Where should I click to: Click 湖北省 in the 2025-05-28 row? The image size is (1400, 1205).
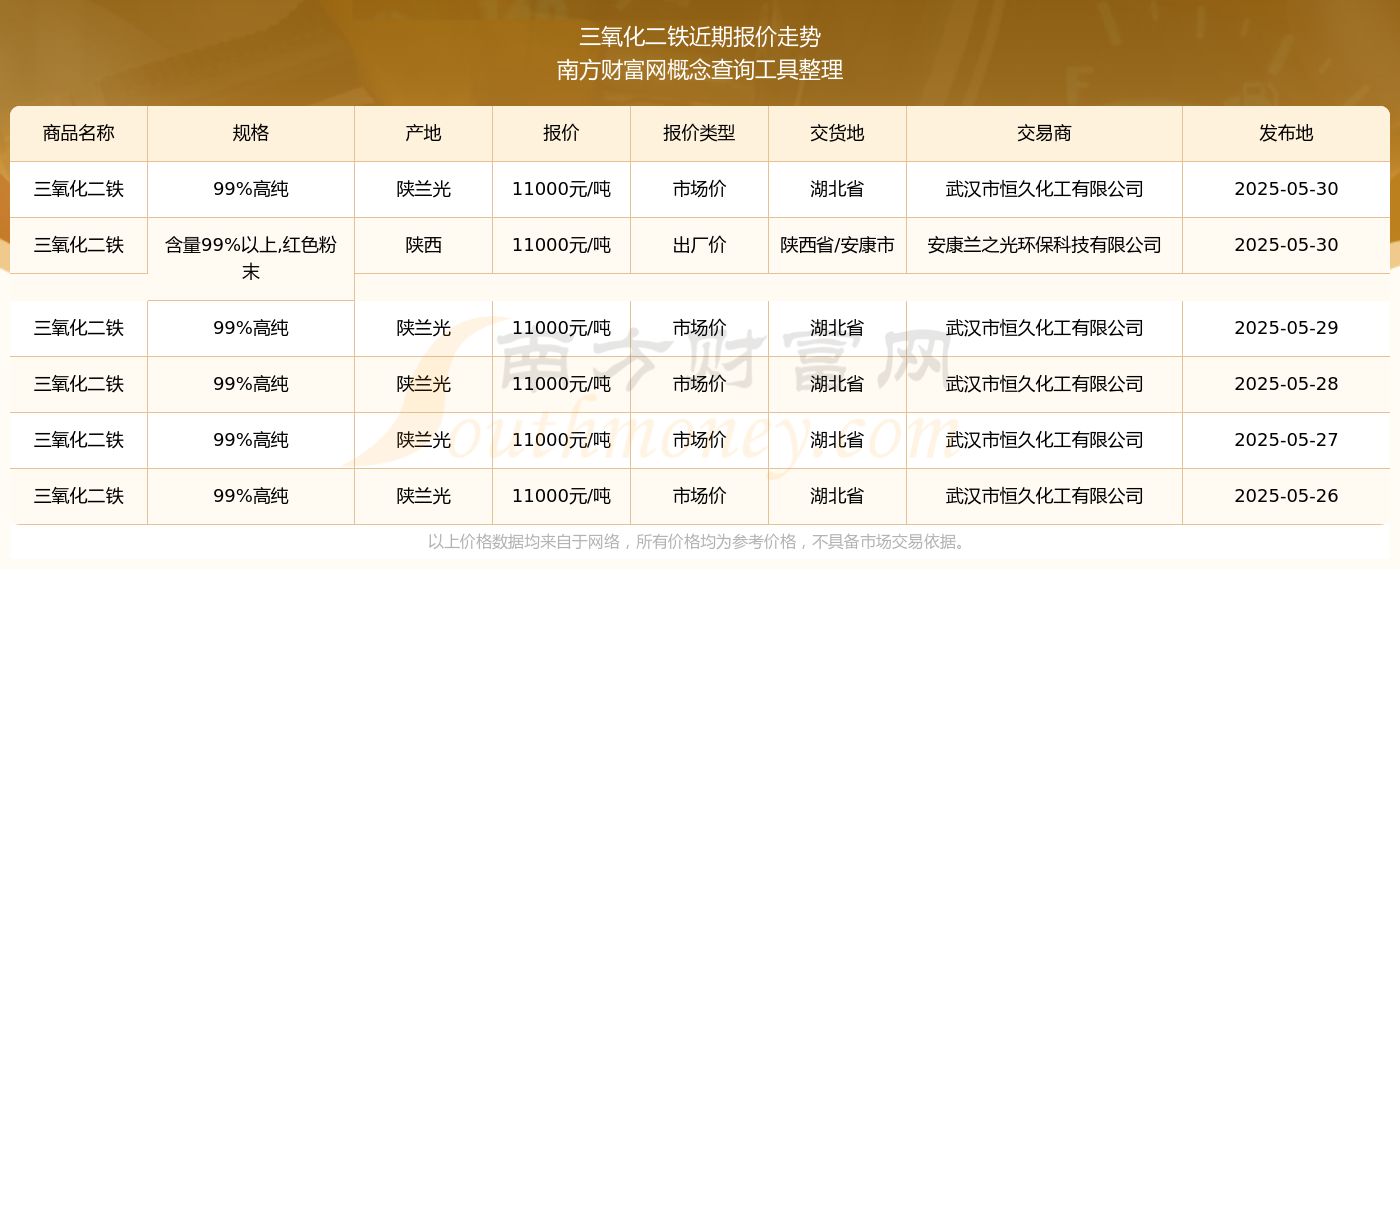(x=838, y=384)
